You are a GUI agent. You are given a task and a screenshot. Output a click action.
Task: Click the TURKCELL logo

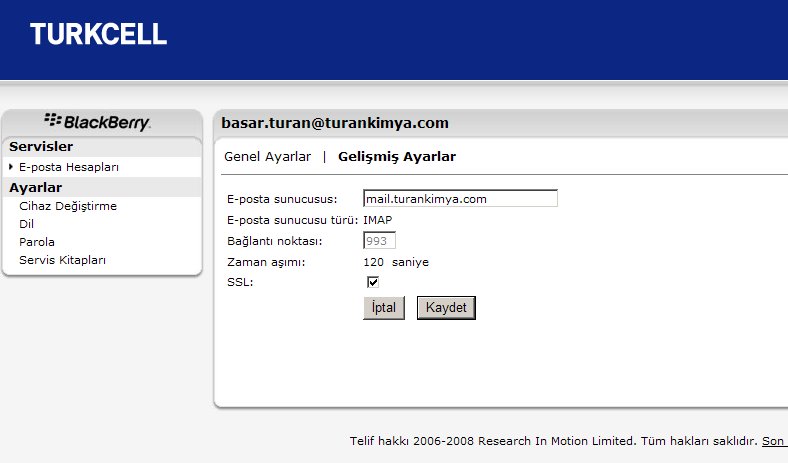tap(98, 34)
